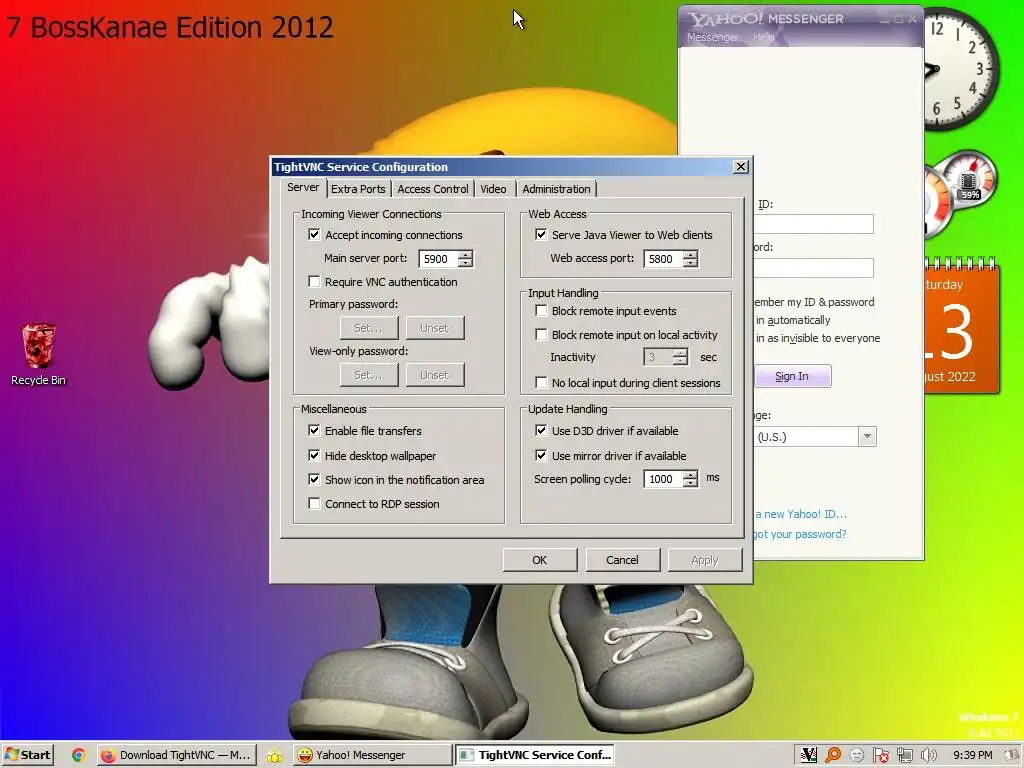Click the TightVNC tray icon
1024x768 pixels.
point(808,755)
